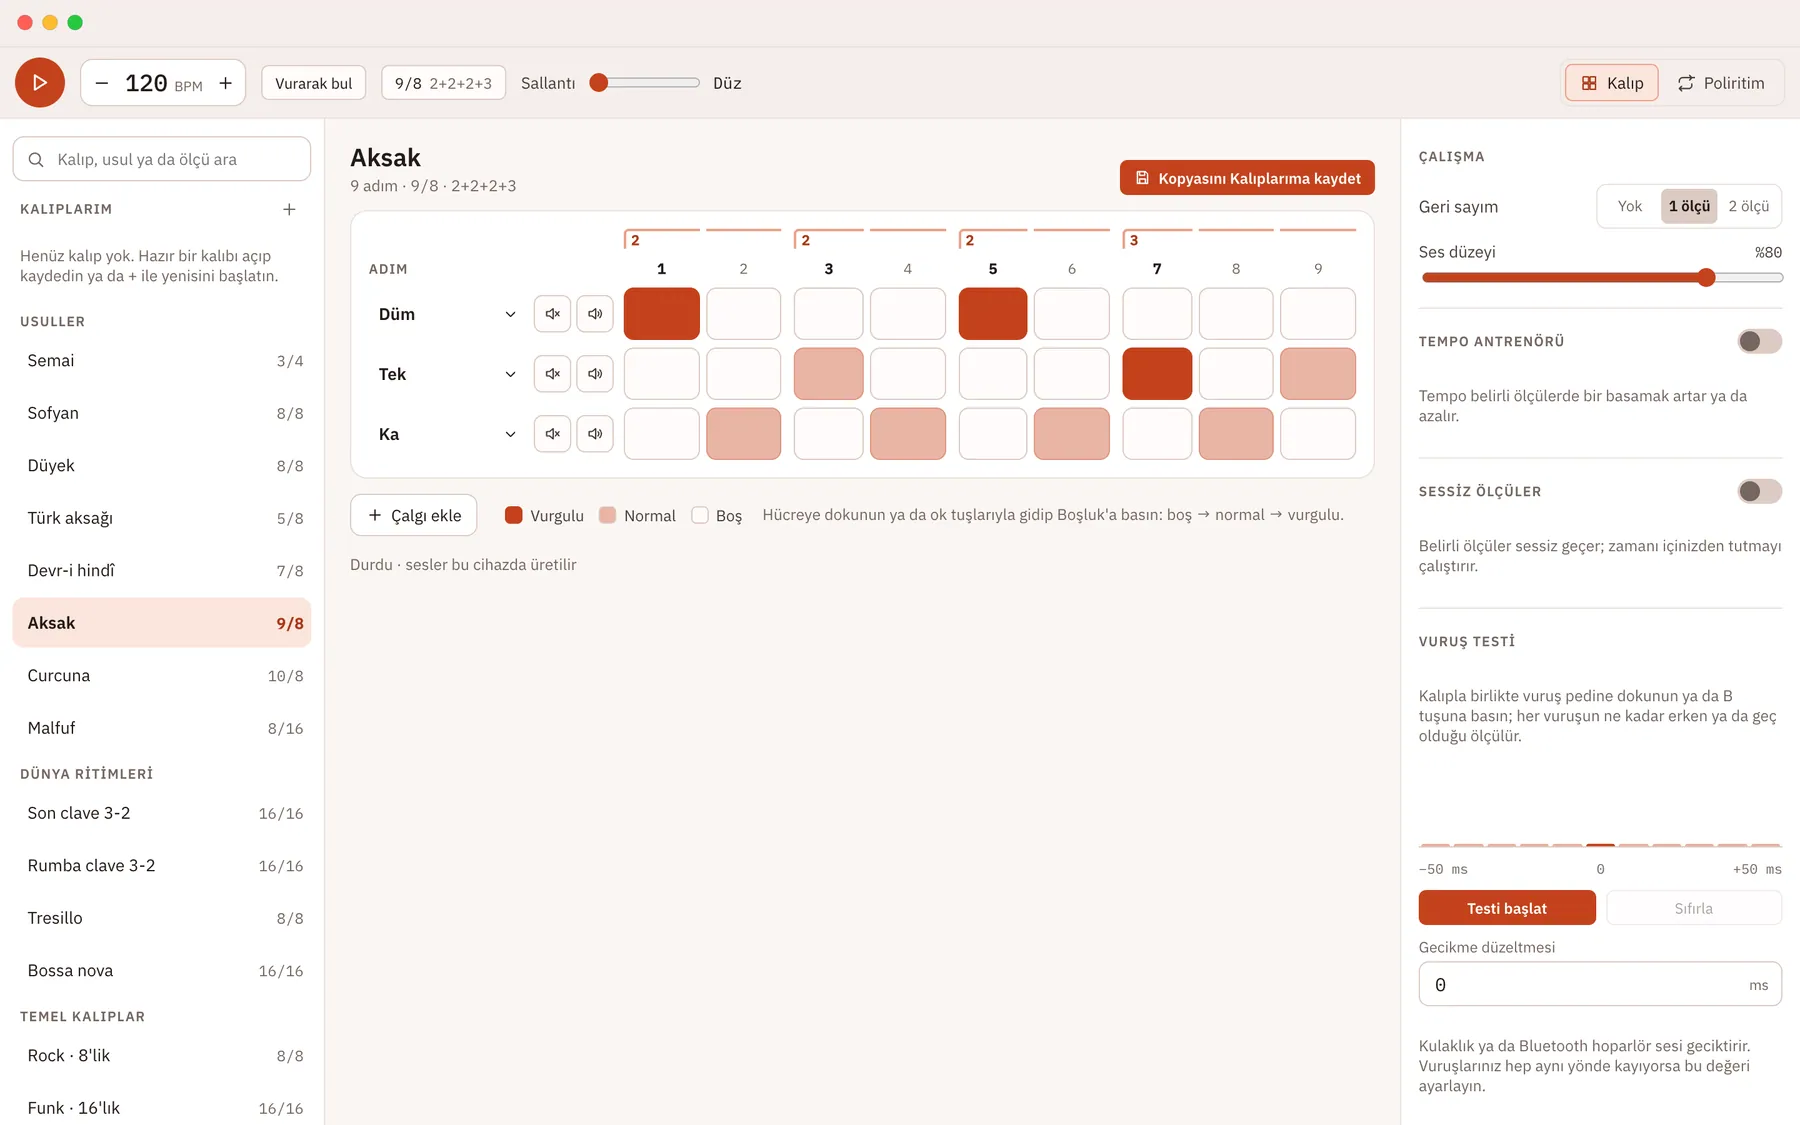Image resolution: width=1800 pixels, height=1125 pixels.
Task: Increase BPM with the plus button
Action: pyautogui.click(x=226, y=83)
